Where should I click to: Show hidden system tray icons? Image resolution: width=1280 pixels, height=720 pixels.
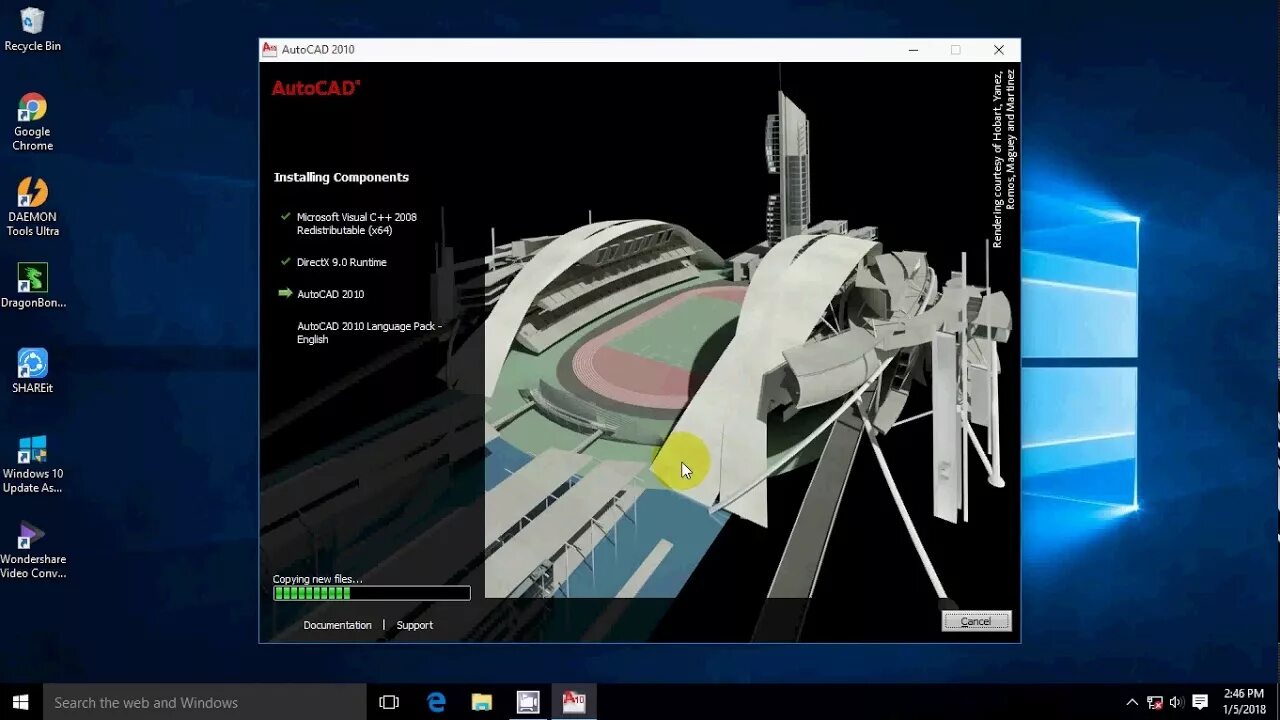pos(1132,702)
